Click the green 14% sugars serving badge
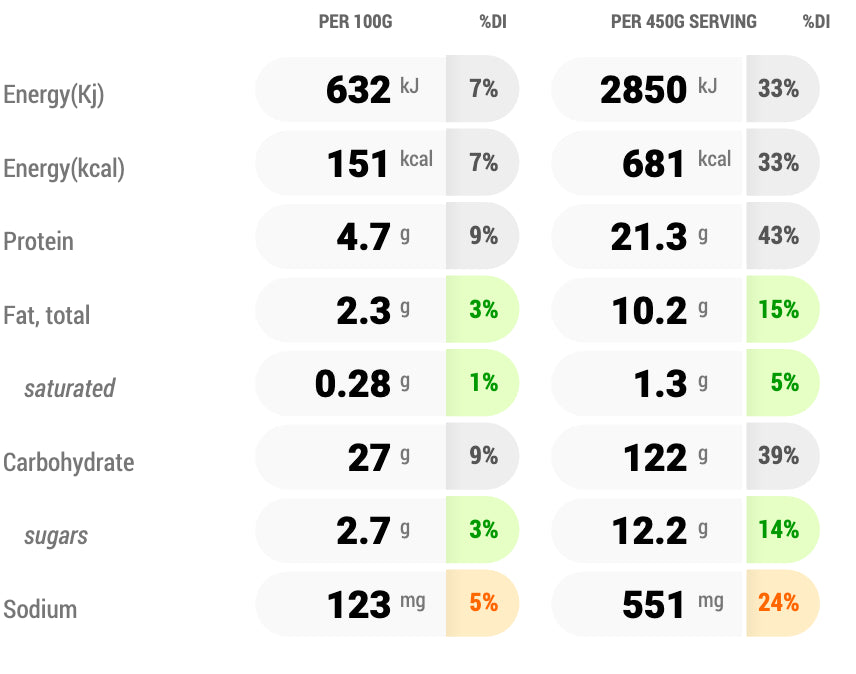This screenshot has width=856, height=674. pyautogui.click(x=779, y=530)
